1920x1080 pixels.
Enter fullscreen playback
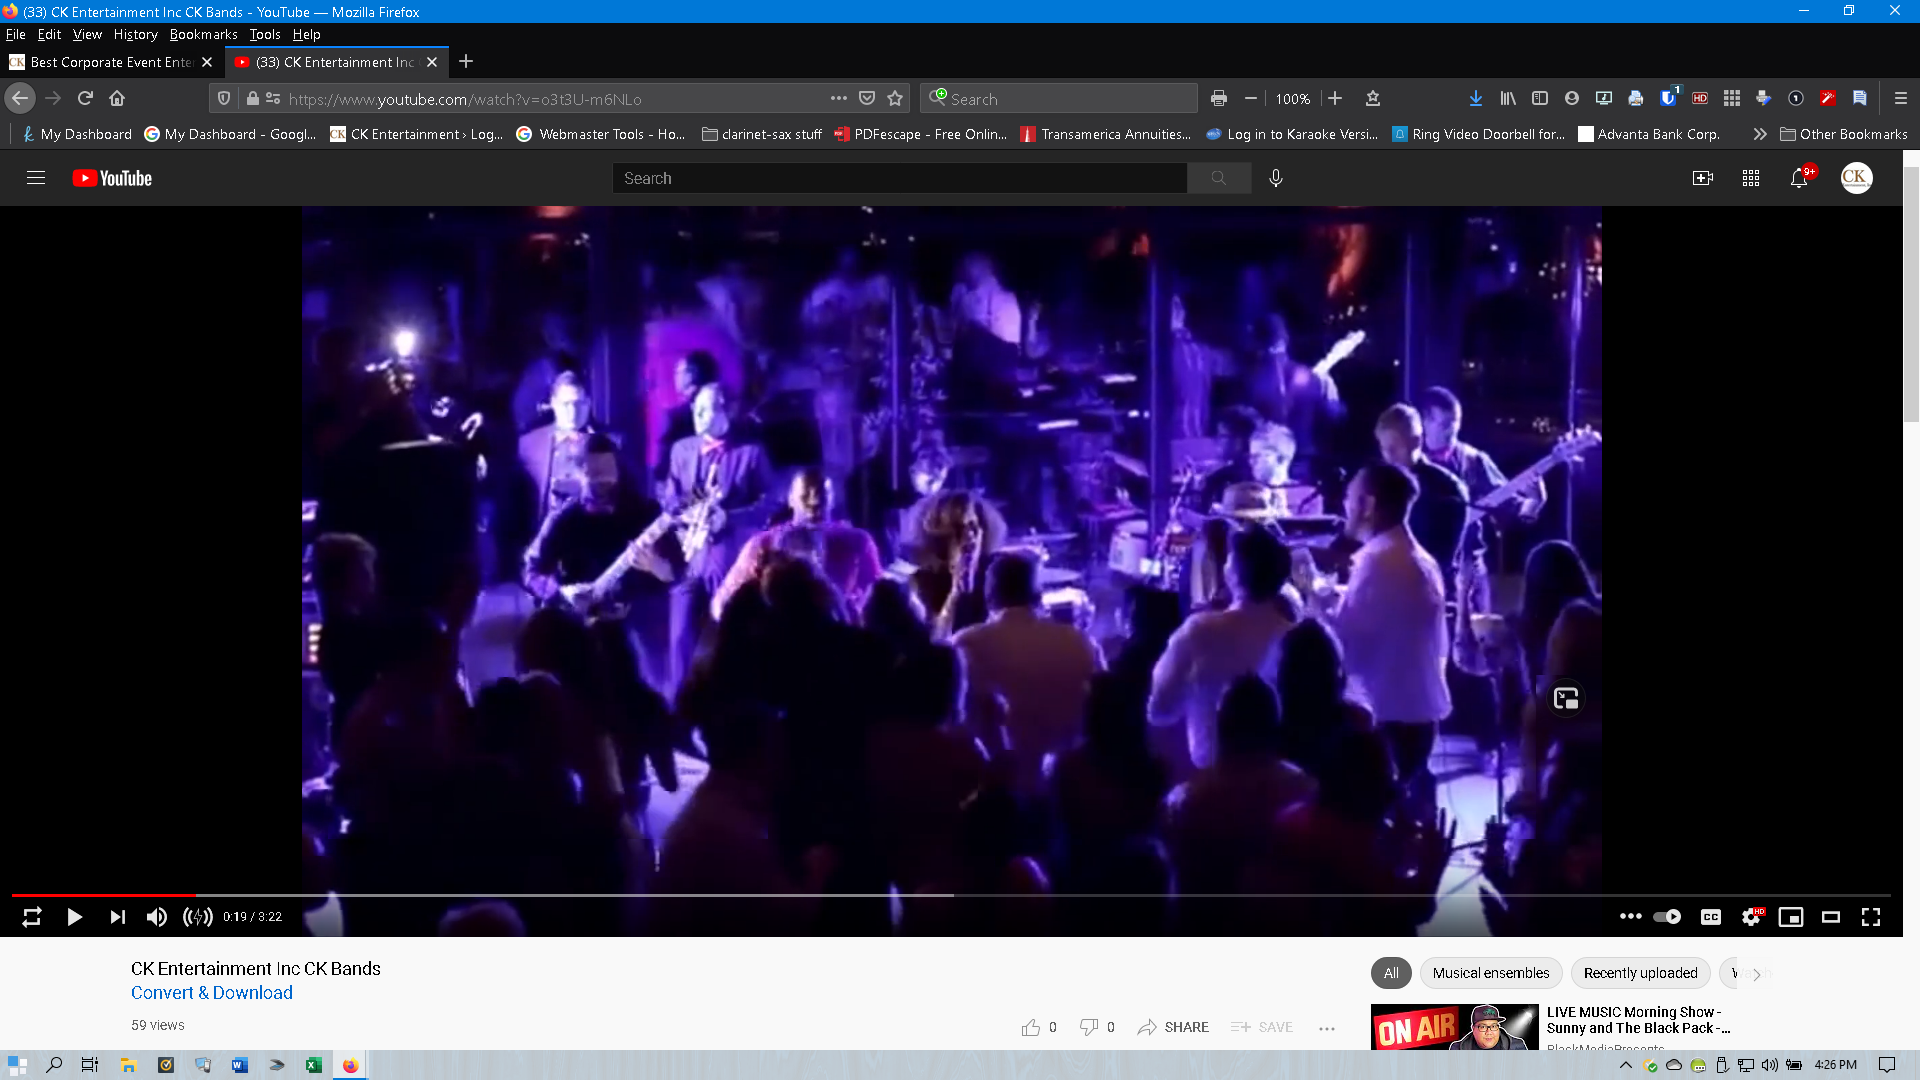pyautogui.click(x=1871, y=916)
